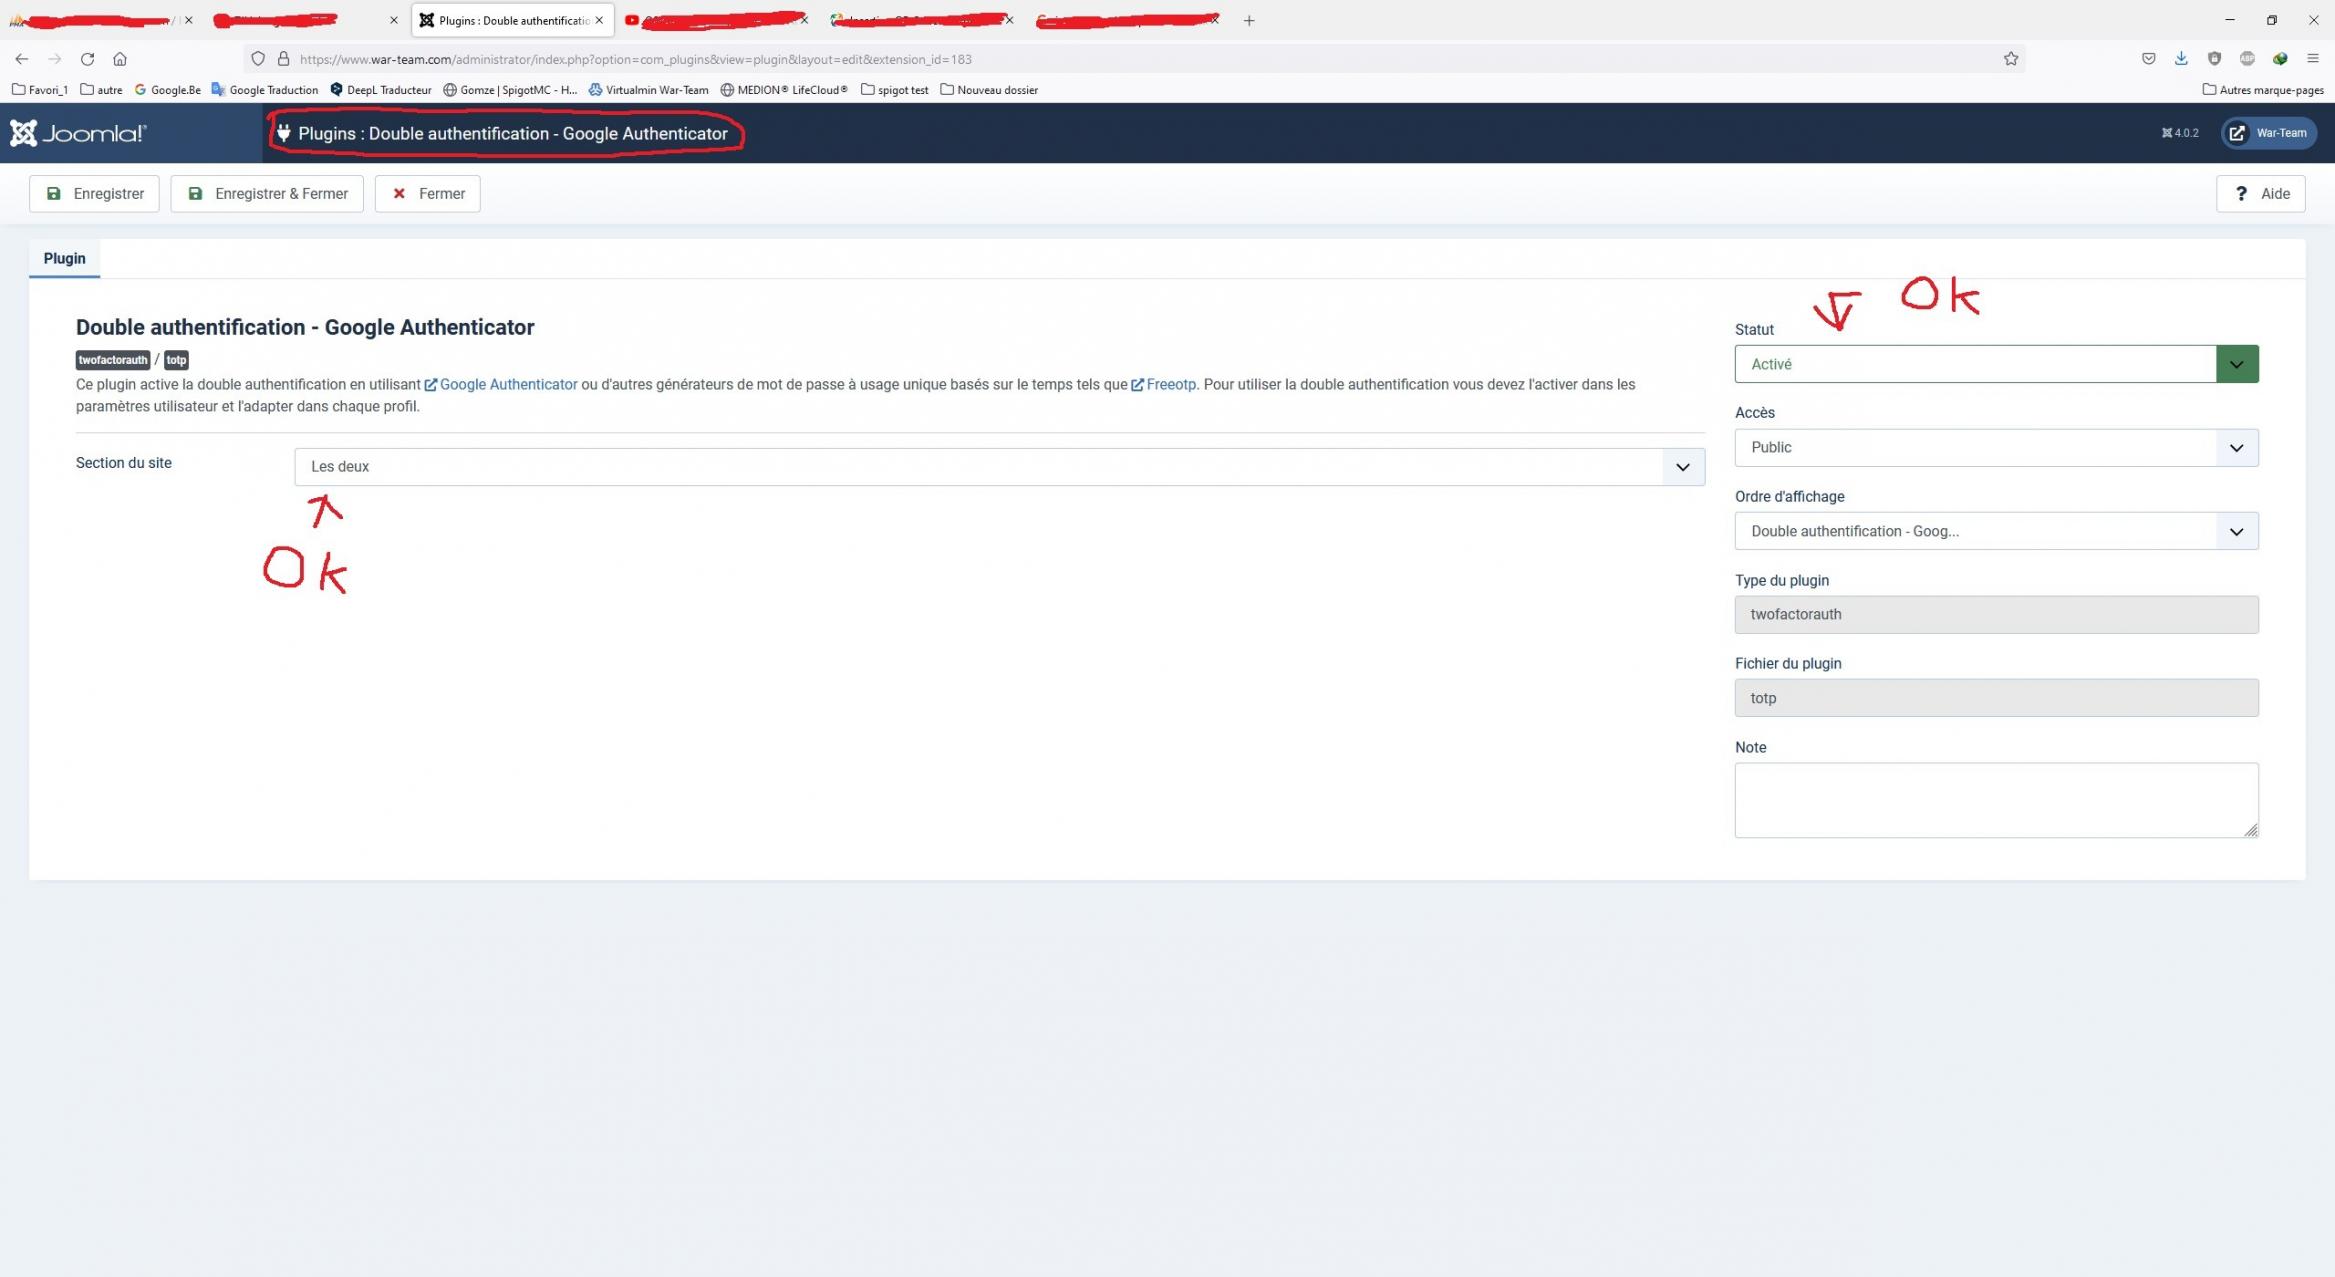Open the DeepL Traducteur bookmark
The height and width of the screenshot is (1277, 2335).
pos(381,90)
